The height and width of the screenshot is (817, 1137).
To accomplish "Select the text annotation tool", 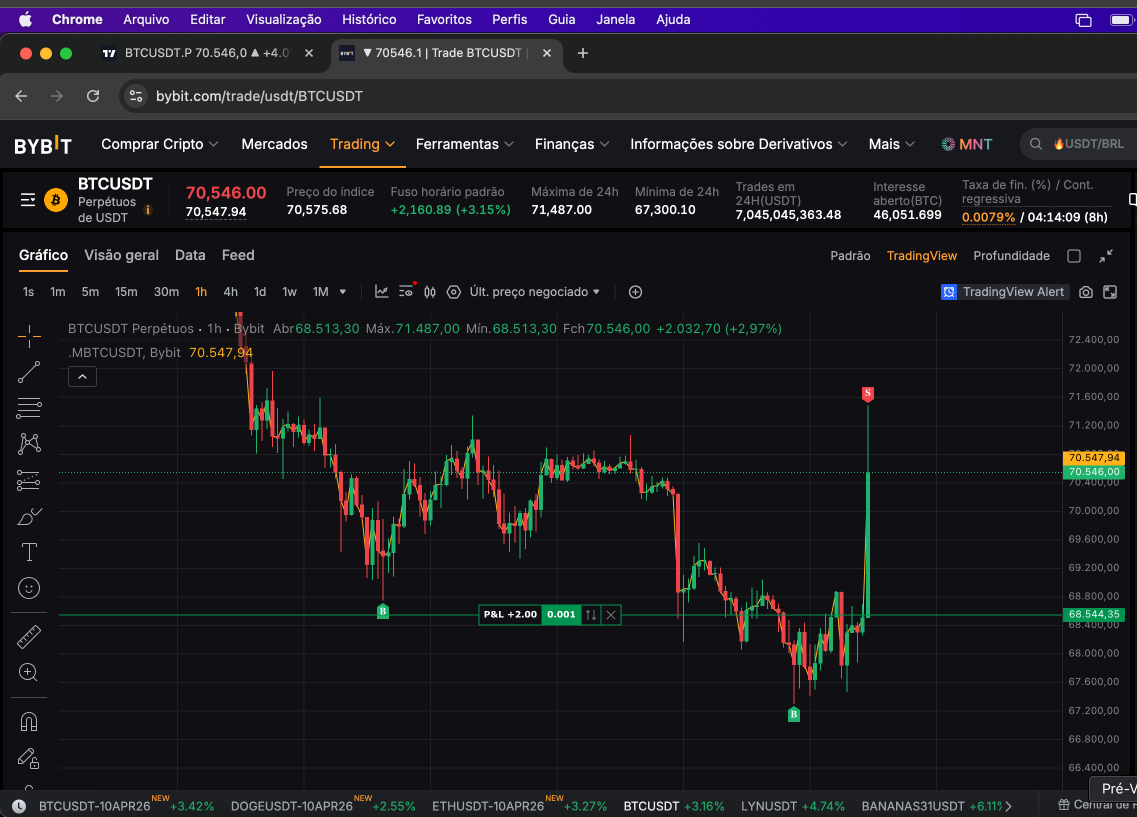I will click(29, 552).
